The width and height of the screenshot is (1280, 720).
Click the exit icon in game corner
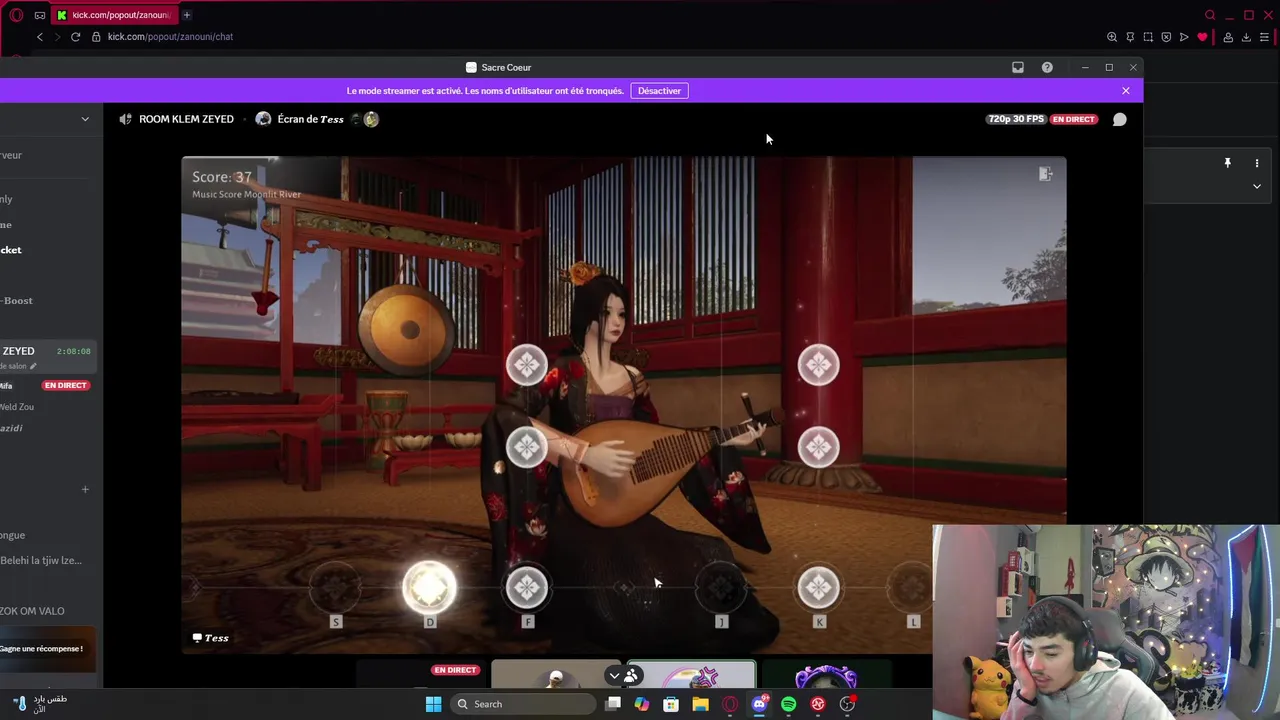1045,174
